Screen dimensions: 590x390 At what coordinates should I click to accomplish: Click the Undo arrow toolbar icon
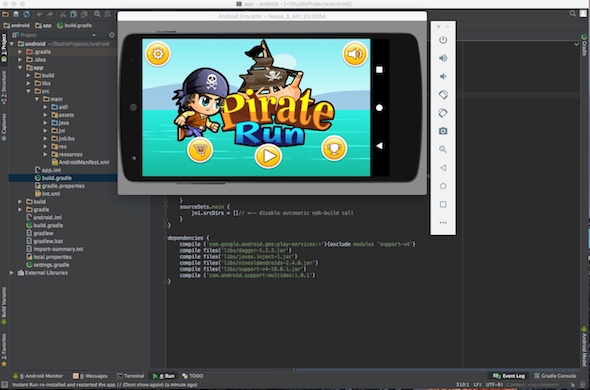point(40,14)
